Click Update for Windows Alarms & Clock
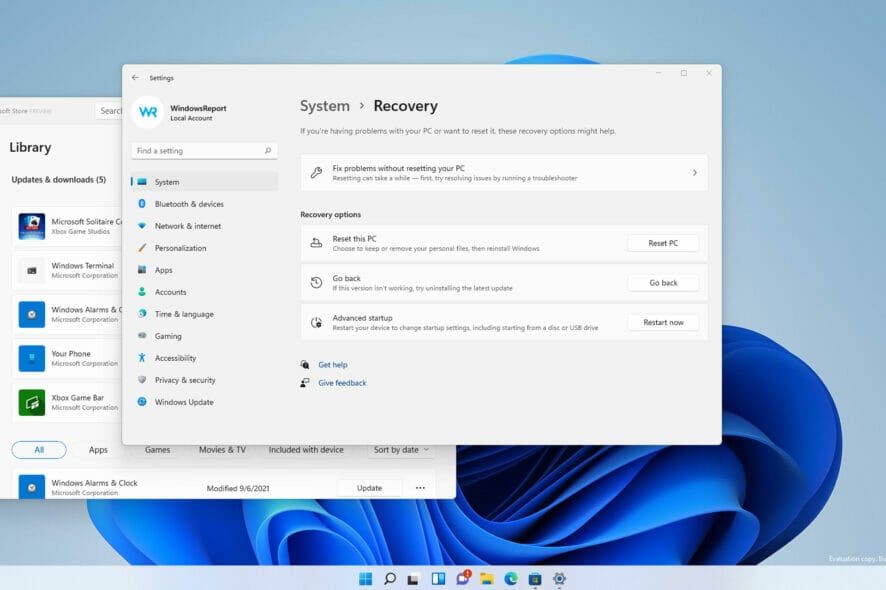 [x=369, y=488]
